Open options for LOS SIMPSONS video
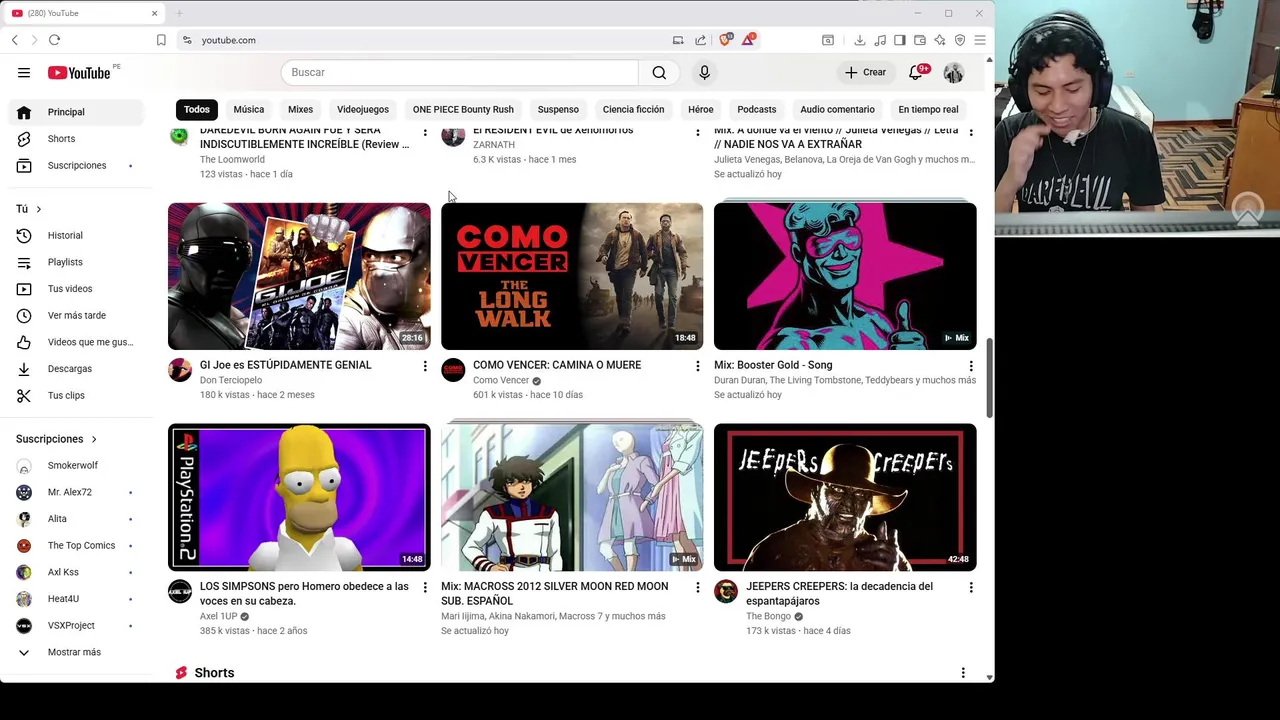 [425, 587]
